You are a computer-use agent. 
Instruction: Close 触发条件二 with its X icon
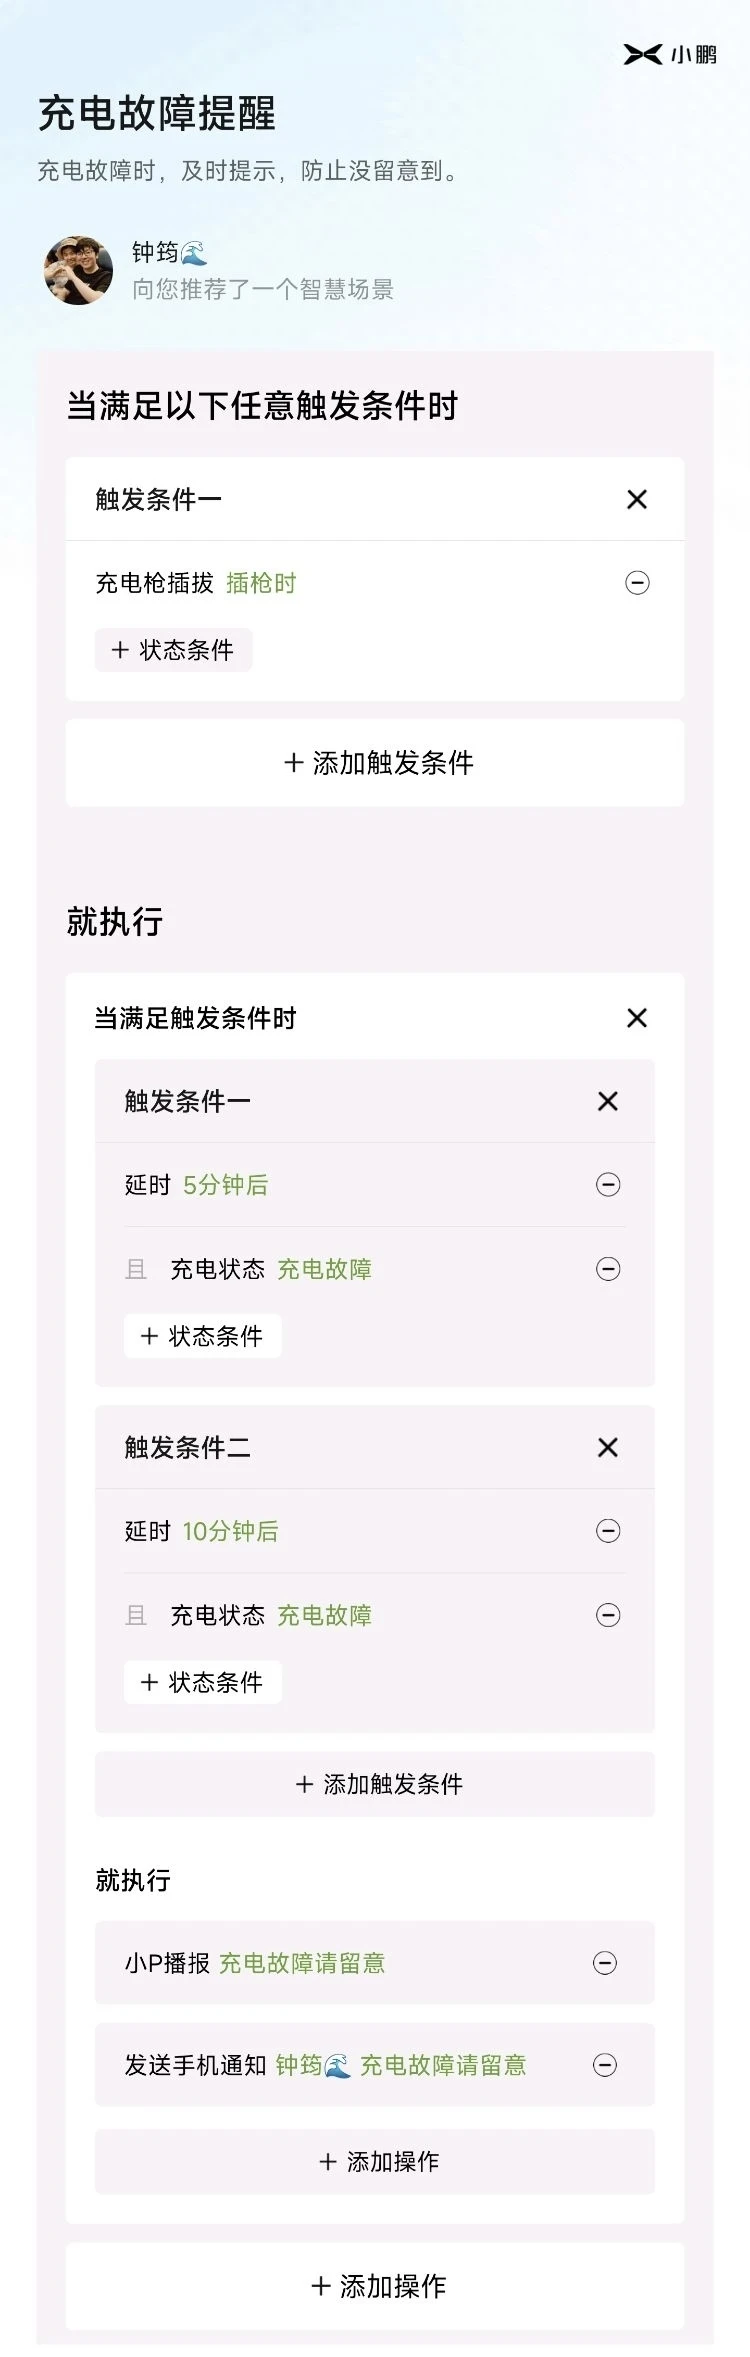(608, 1447)
